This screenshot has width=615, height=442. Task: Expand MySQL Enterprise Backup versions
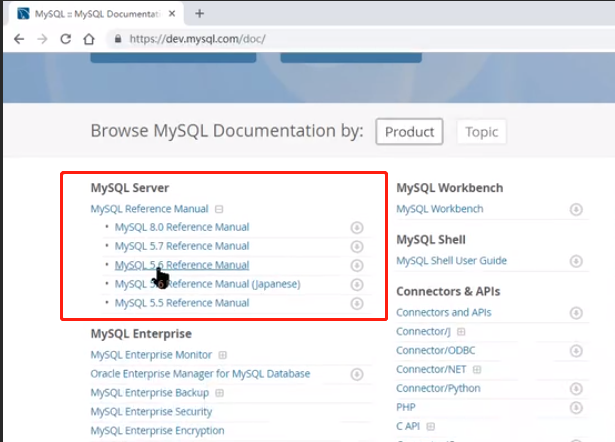click(220, 393)
